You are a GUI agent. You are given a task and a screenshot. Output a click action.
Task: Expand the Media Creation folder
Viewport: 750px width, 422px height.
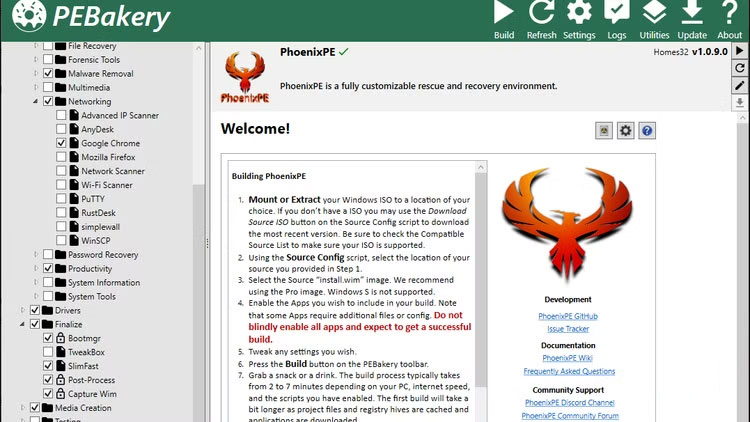click(x=22, y=408)
